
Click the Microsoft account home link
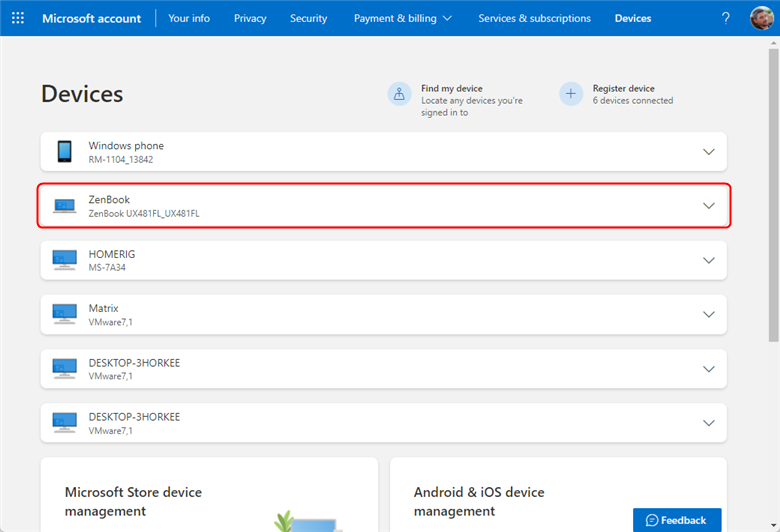point(92,18)
